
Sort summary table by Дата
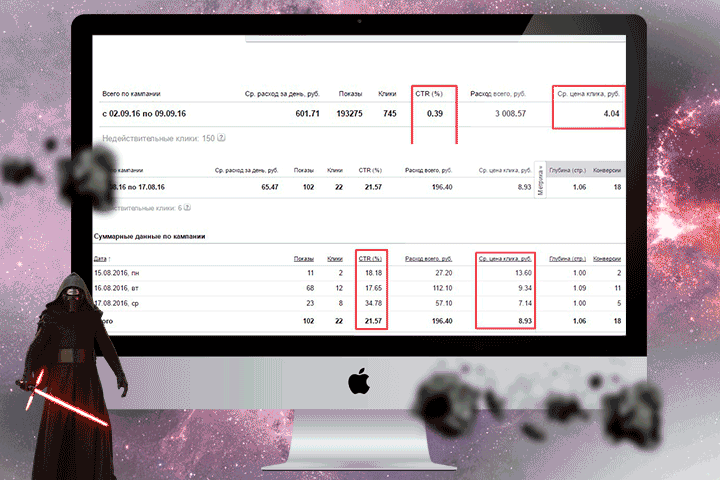tap(102, 259)
